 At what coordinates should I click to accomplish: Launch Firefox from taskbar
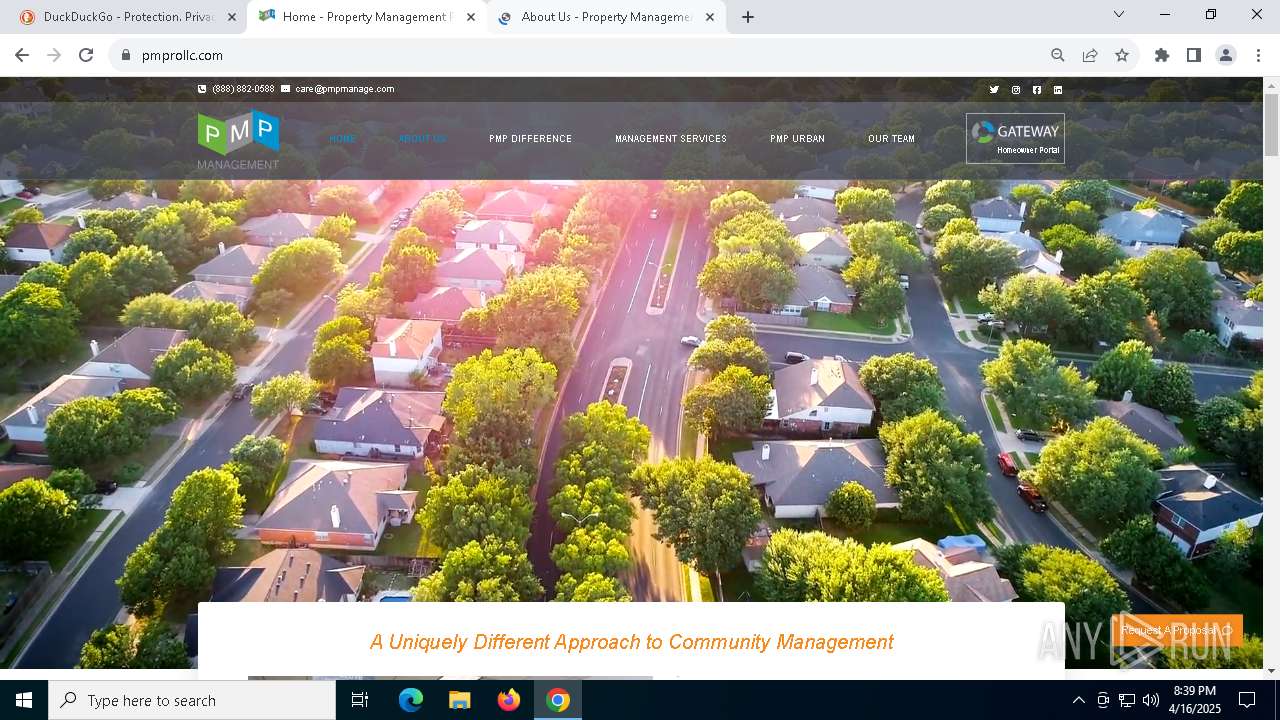coord(508,700)
